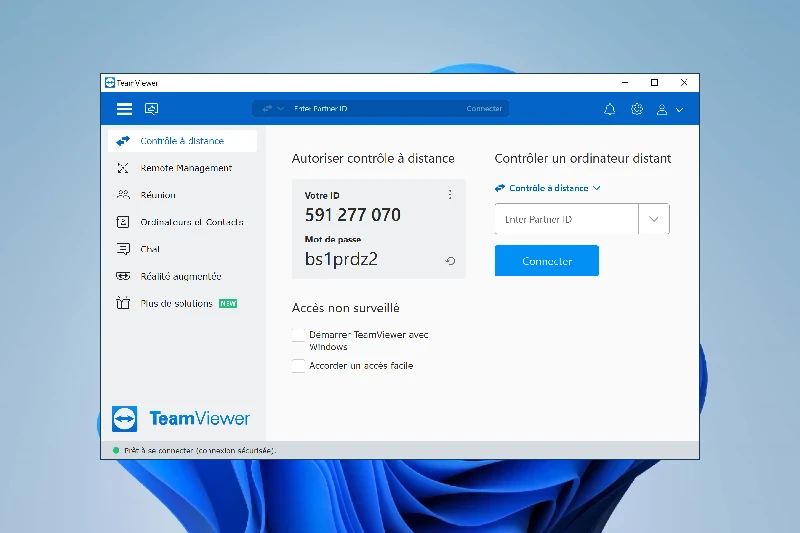
Task: Open the three-dot menu on the Votre ID card
Action: point(450,194)
